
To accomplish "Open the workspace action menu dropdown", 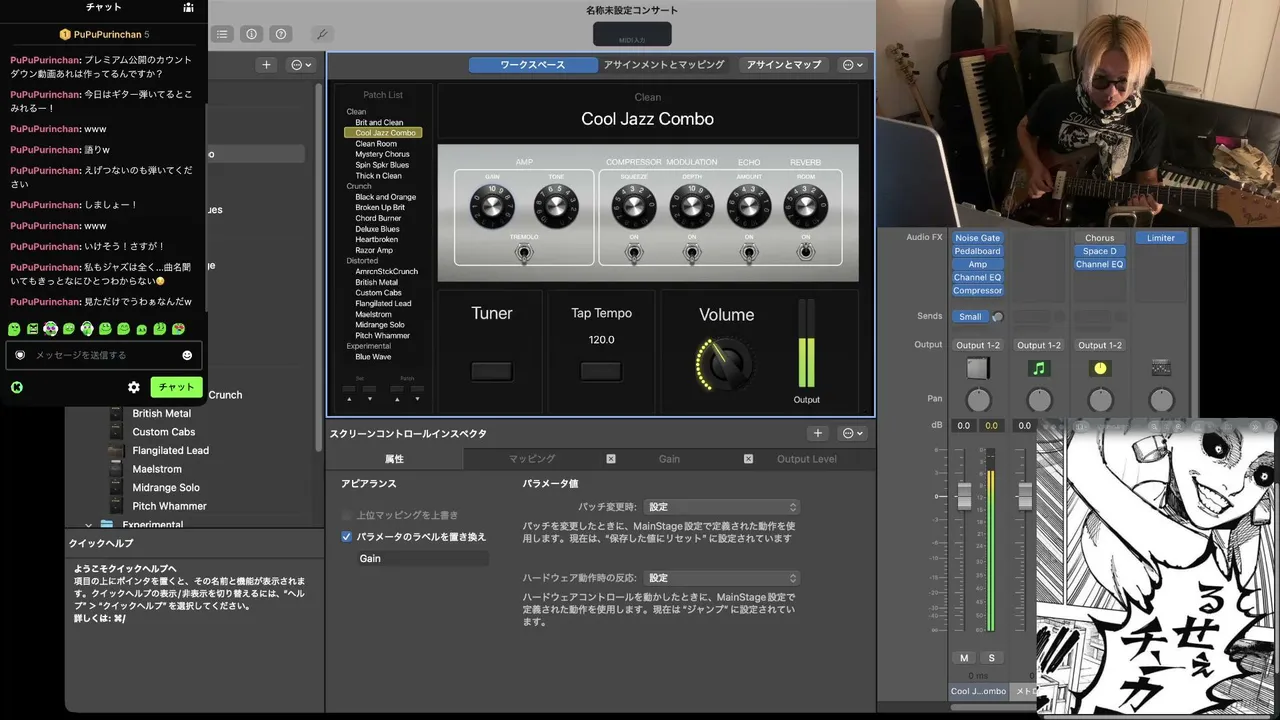I will pos(853,65).
